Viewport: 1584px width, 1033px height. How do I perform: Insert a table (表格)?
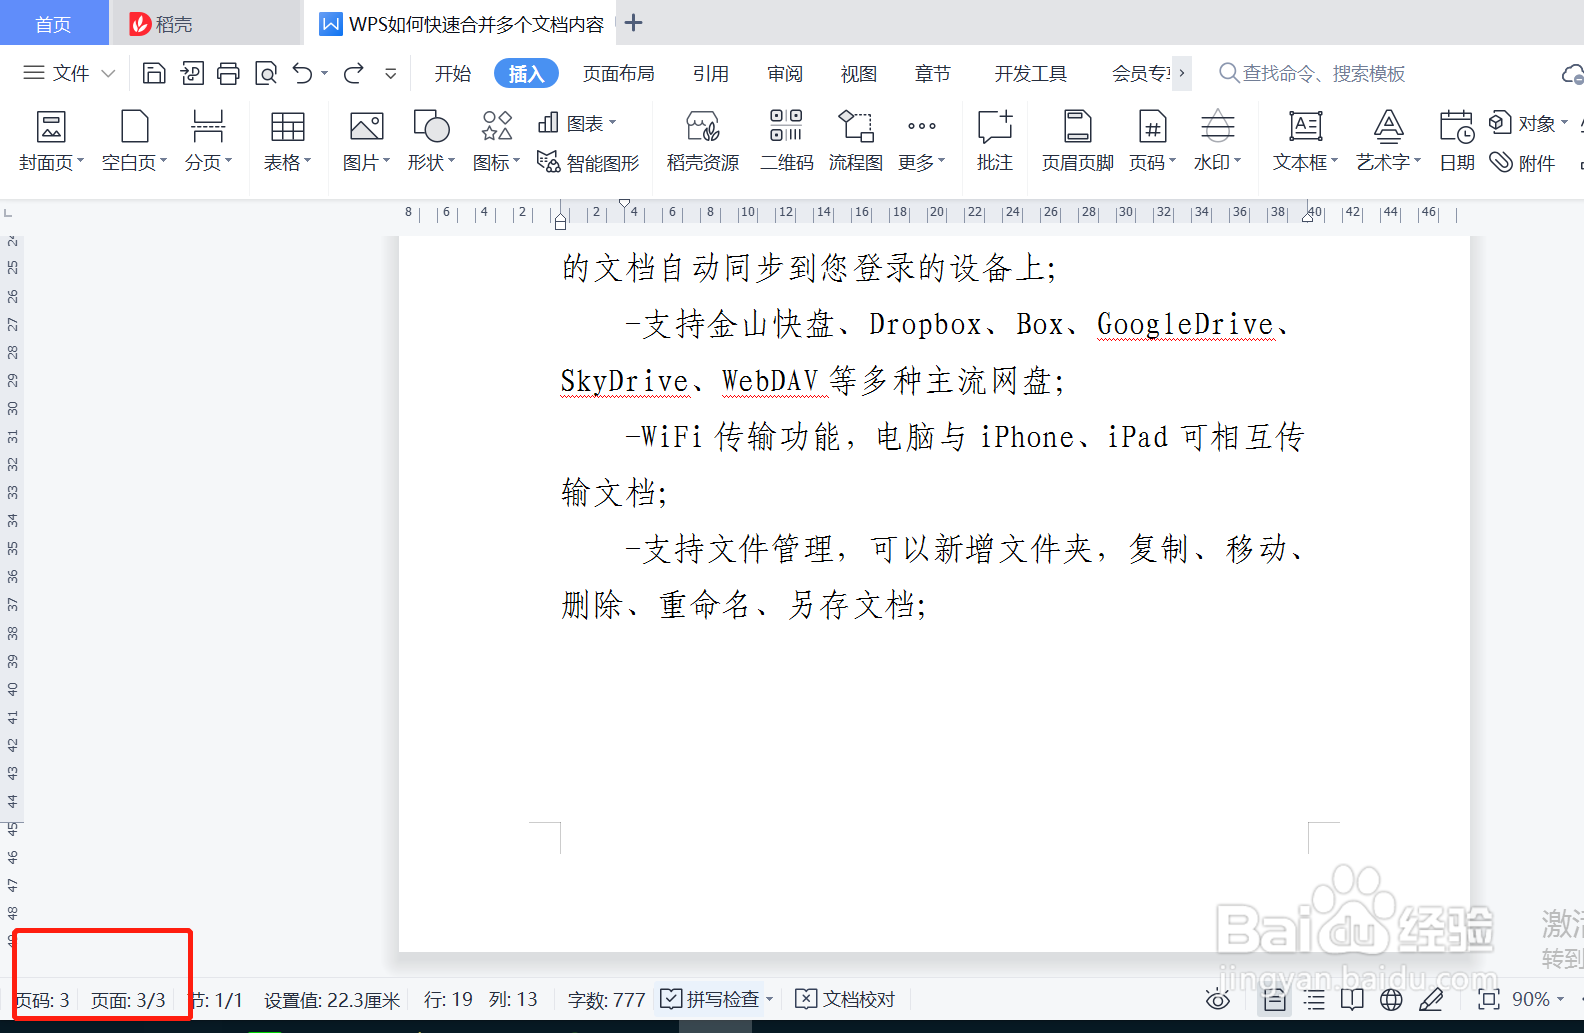[x=287, y=141]
